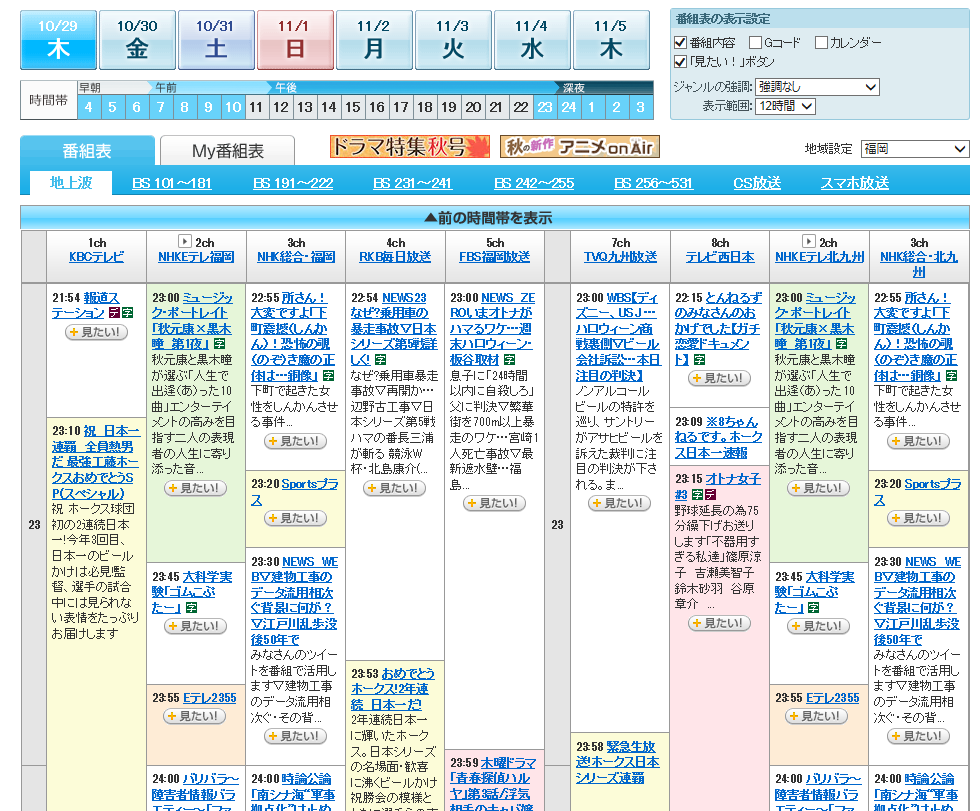The width and height of the screenshot is (980, 811).
Task: Click subtitle 字 icon beside NEWS ZERO 板谷取材
Action: click(509, 360)
